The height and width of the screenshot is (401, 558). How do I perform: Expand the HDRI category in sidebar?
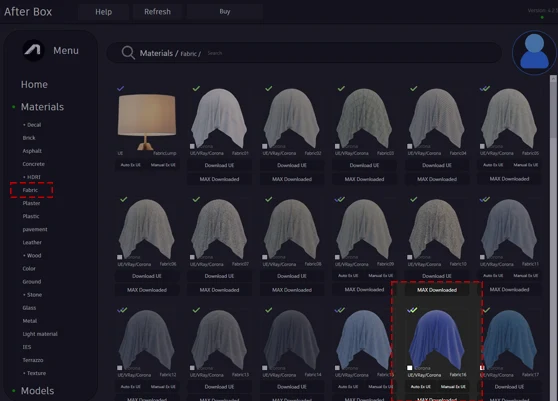(32, 177)
